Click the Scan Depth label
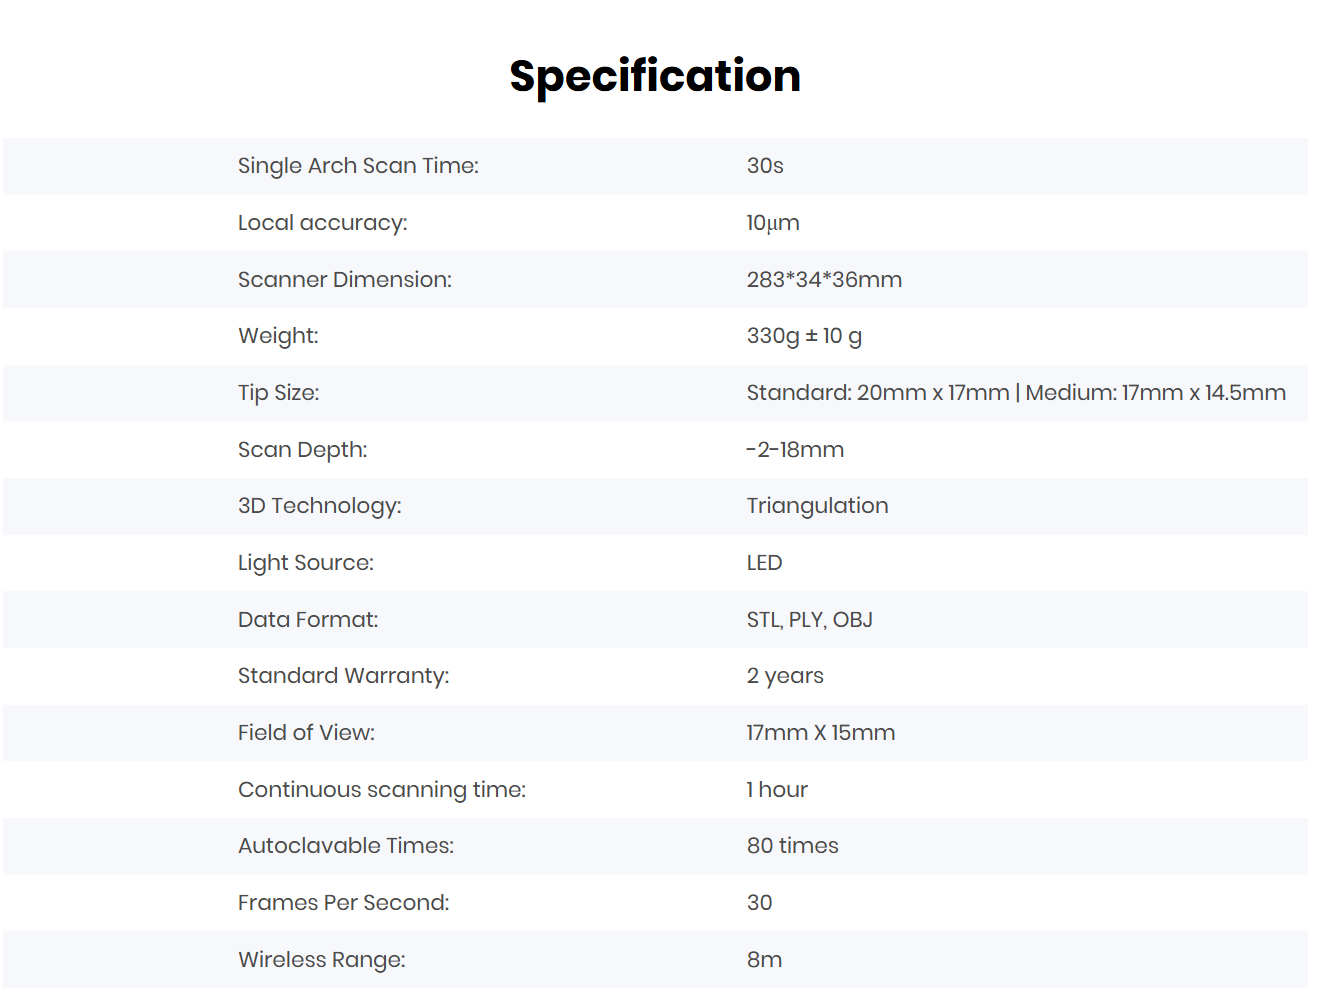Viewport: 1318px width, 1006px height. point(302,450)
